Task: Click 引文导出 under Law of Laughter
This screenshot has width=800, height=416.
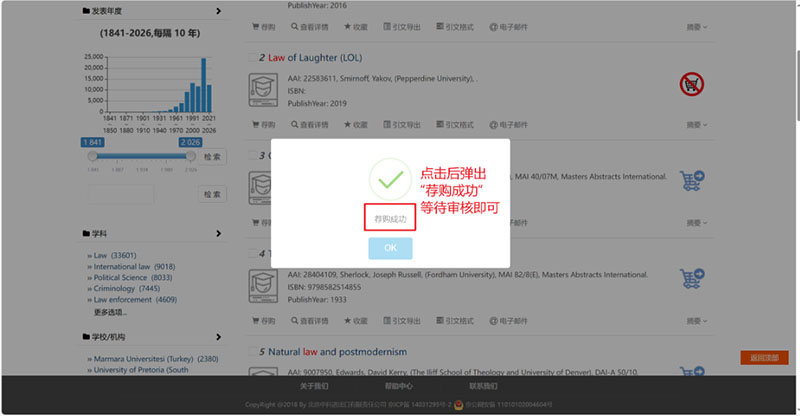Action: [402, 125]
